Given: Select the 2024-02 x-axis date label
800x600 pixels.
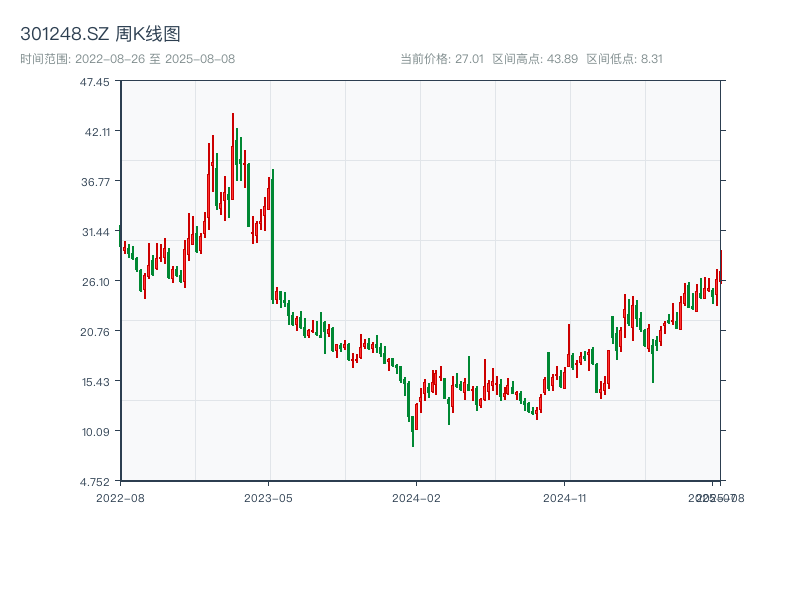Looking at the screenshot, I should (417, 497).
